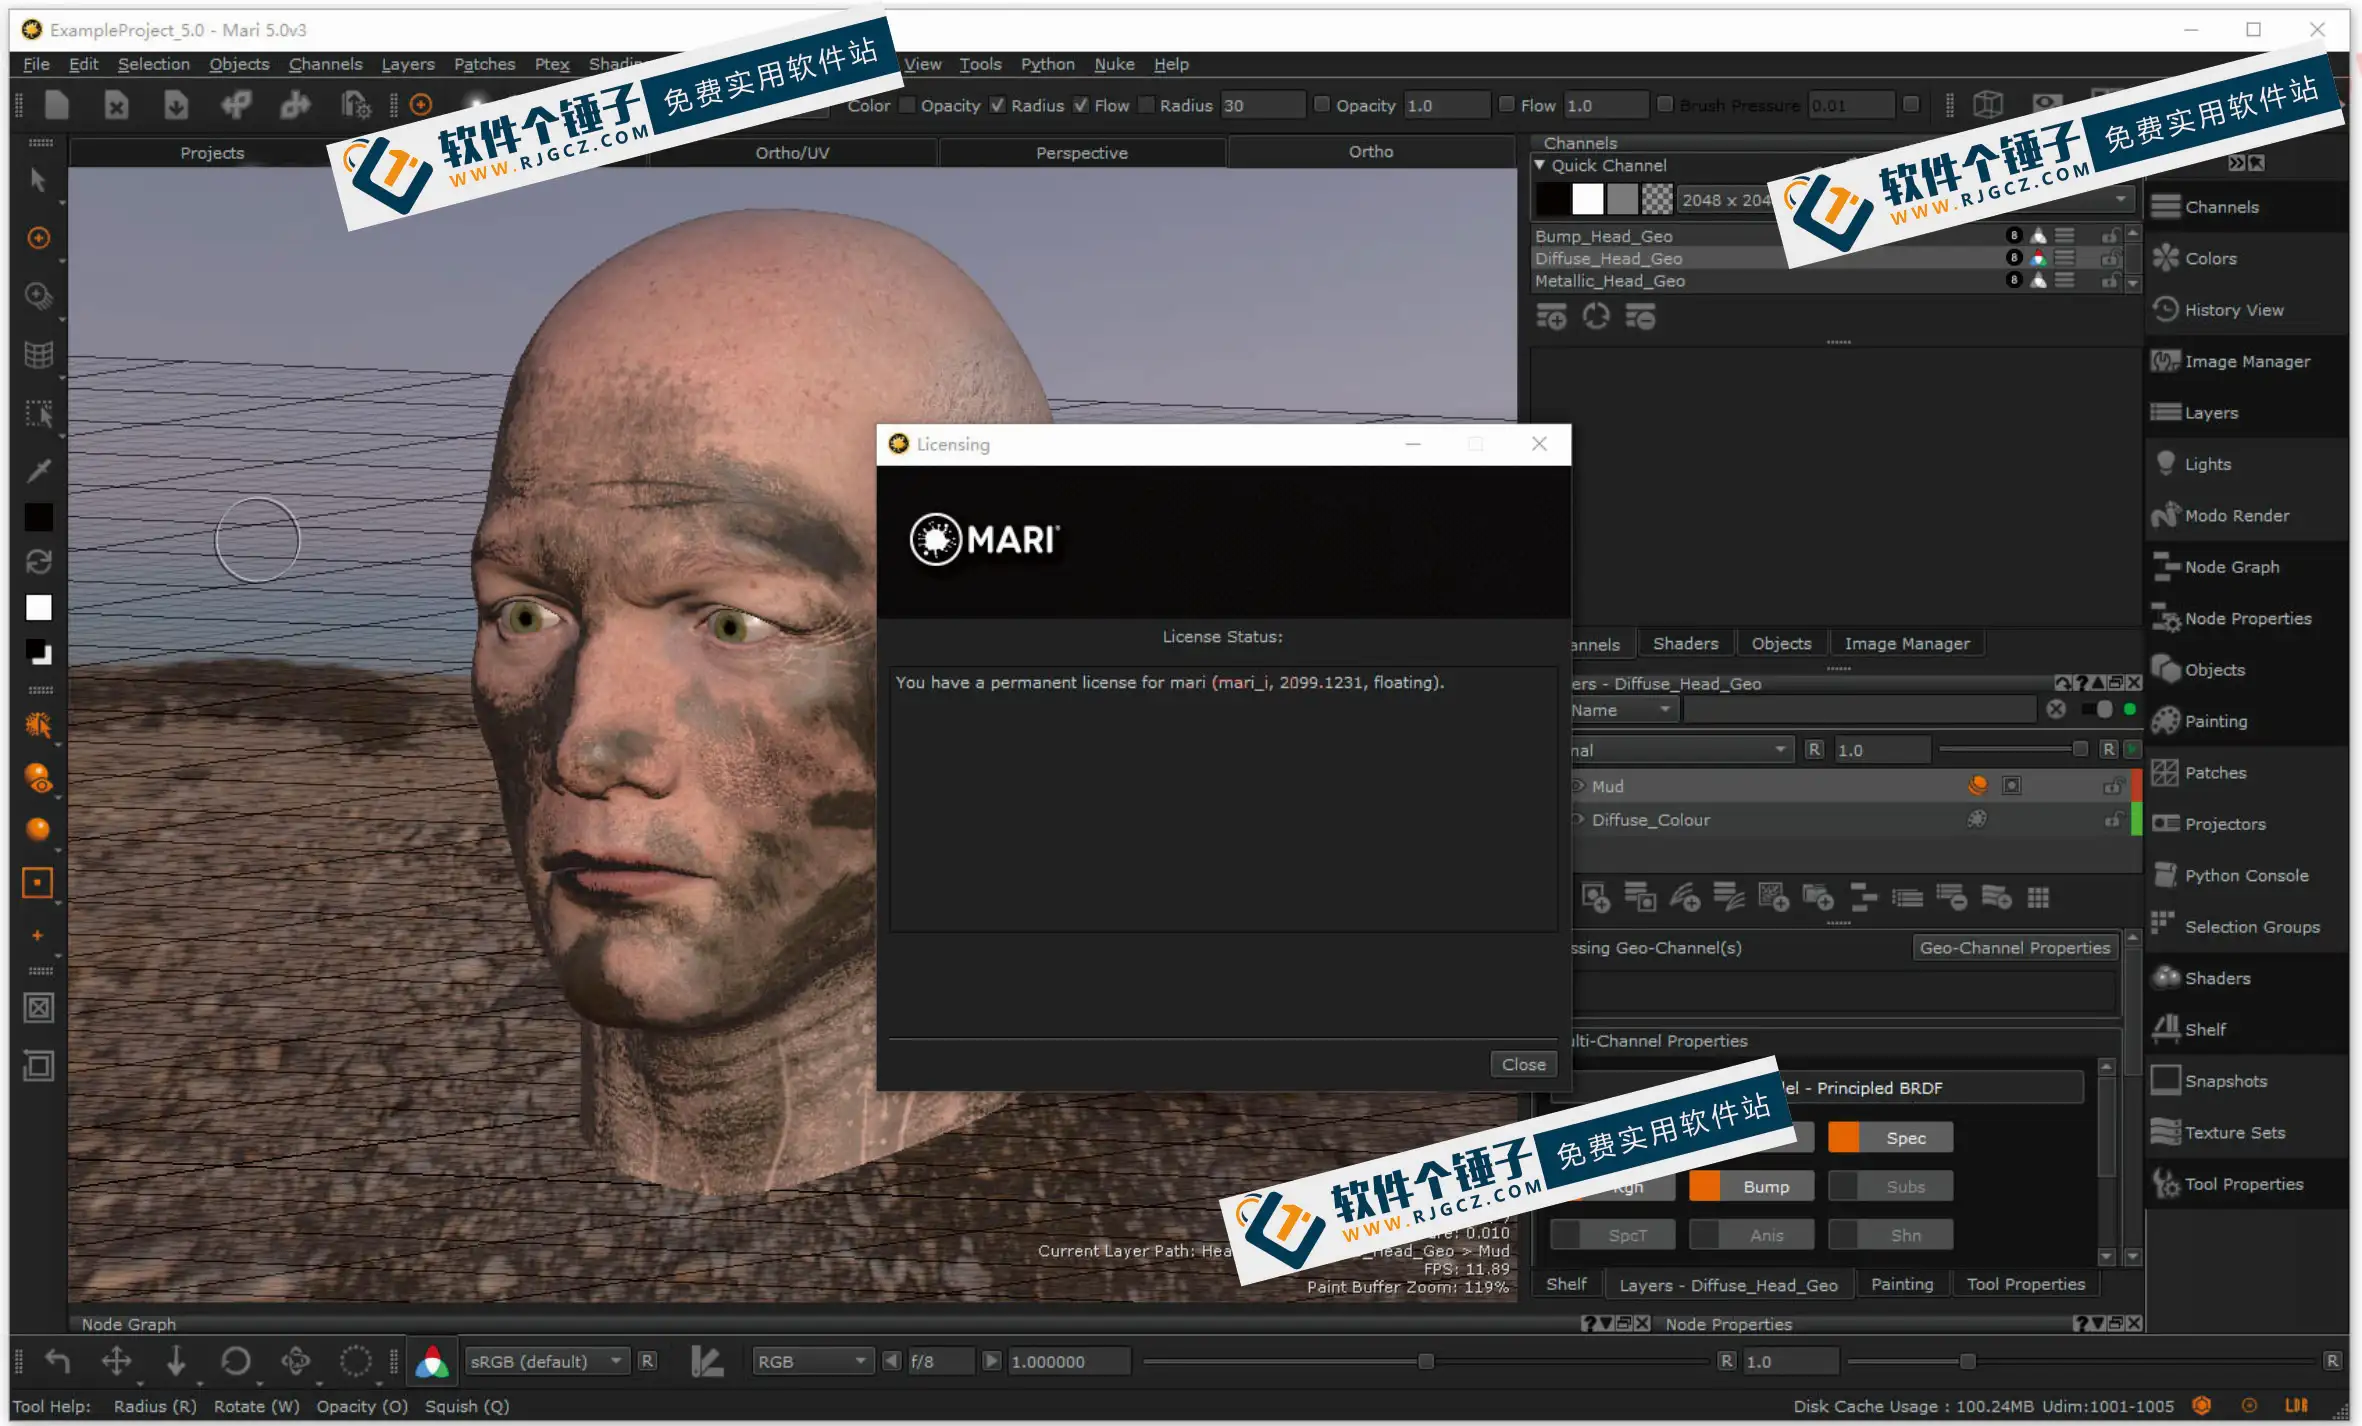The width and height of the screenshot is (2362, 1426).
Task: Open the Channels menu
Action: click(x=325, y=64)
